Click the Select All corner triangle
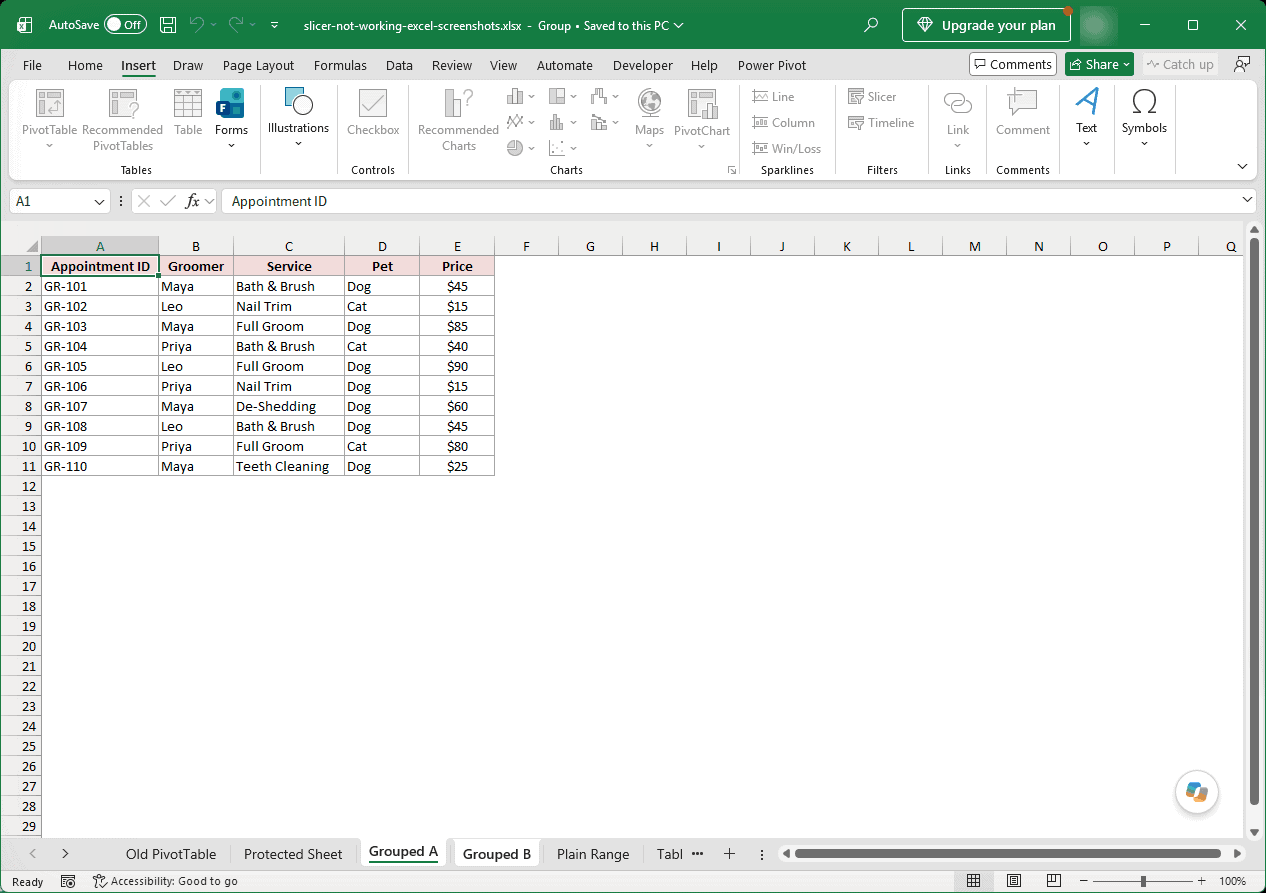Image resolution: width=1266 pixels, height=893 pixels. tap(31, 246)
